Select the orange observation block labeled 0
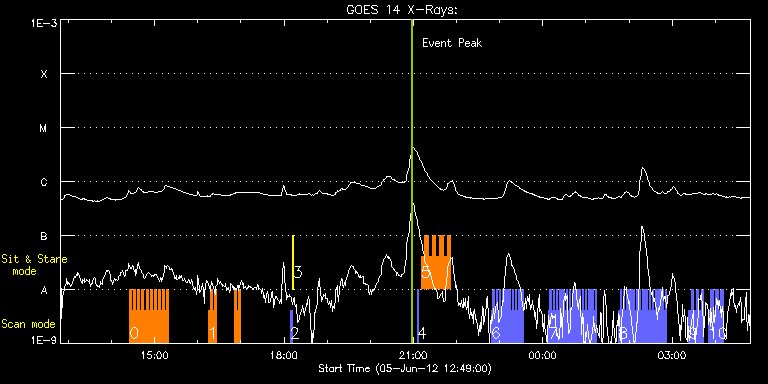The width and height of the screenshot is (768, 384). (x=149, y=316)
